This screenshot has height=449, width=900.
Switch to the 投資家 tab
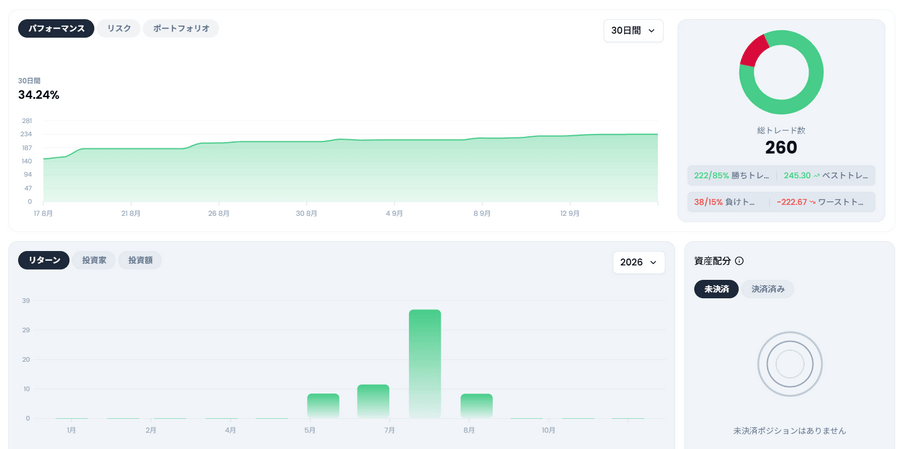pos(94,260)
